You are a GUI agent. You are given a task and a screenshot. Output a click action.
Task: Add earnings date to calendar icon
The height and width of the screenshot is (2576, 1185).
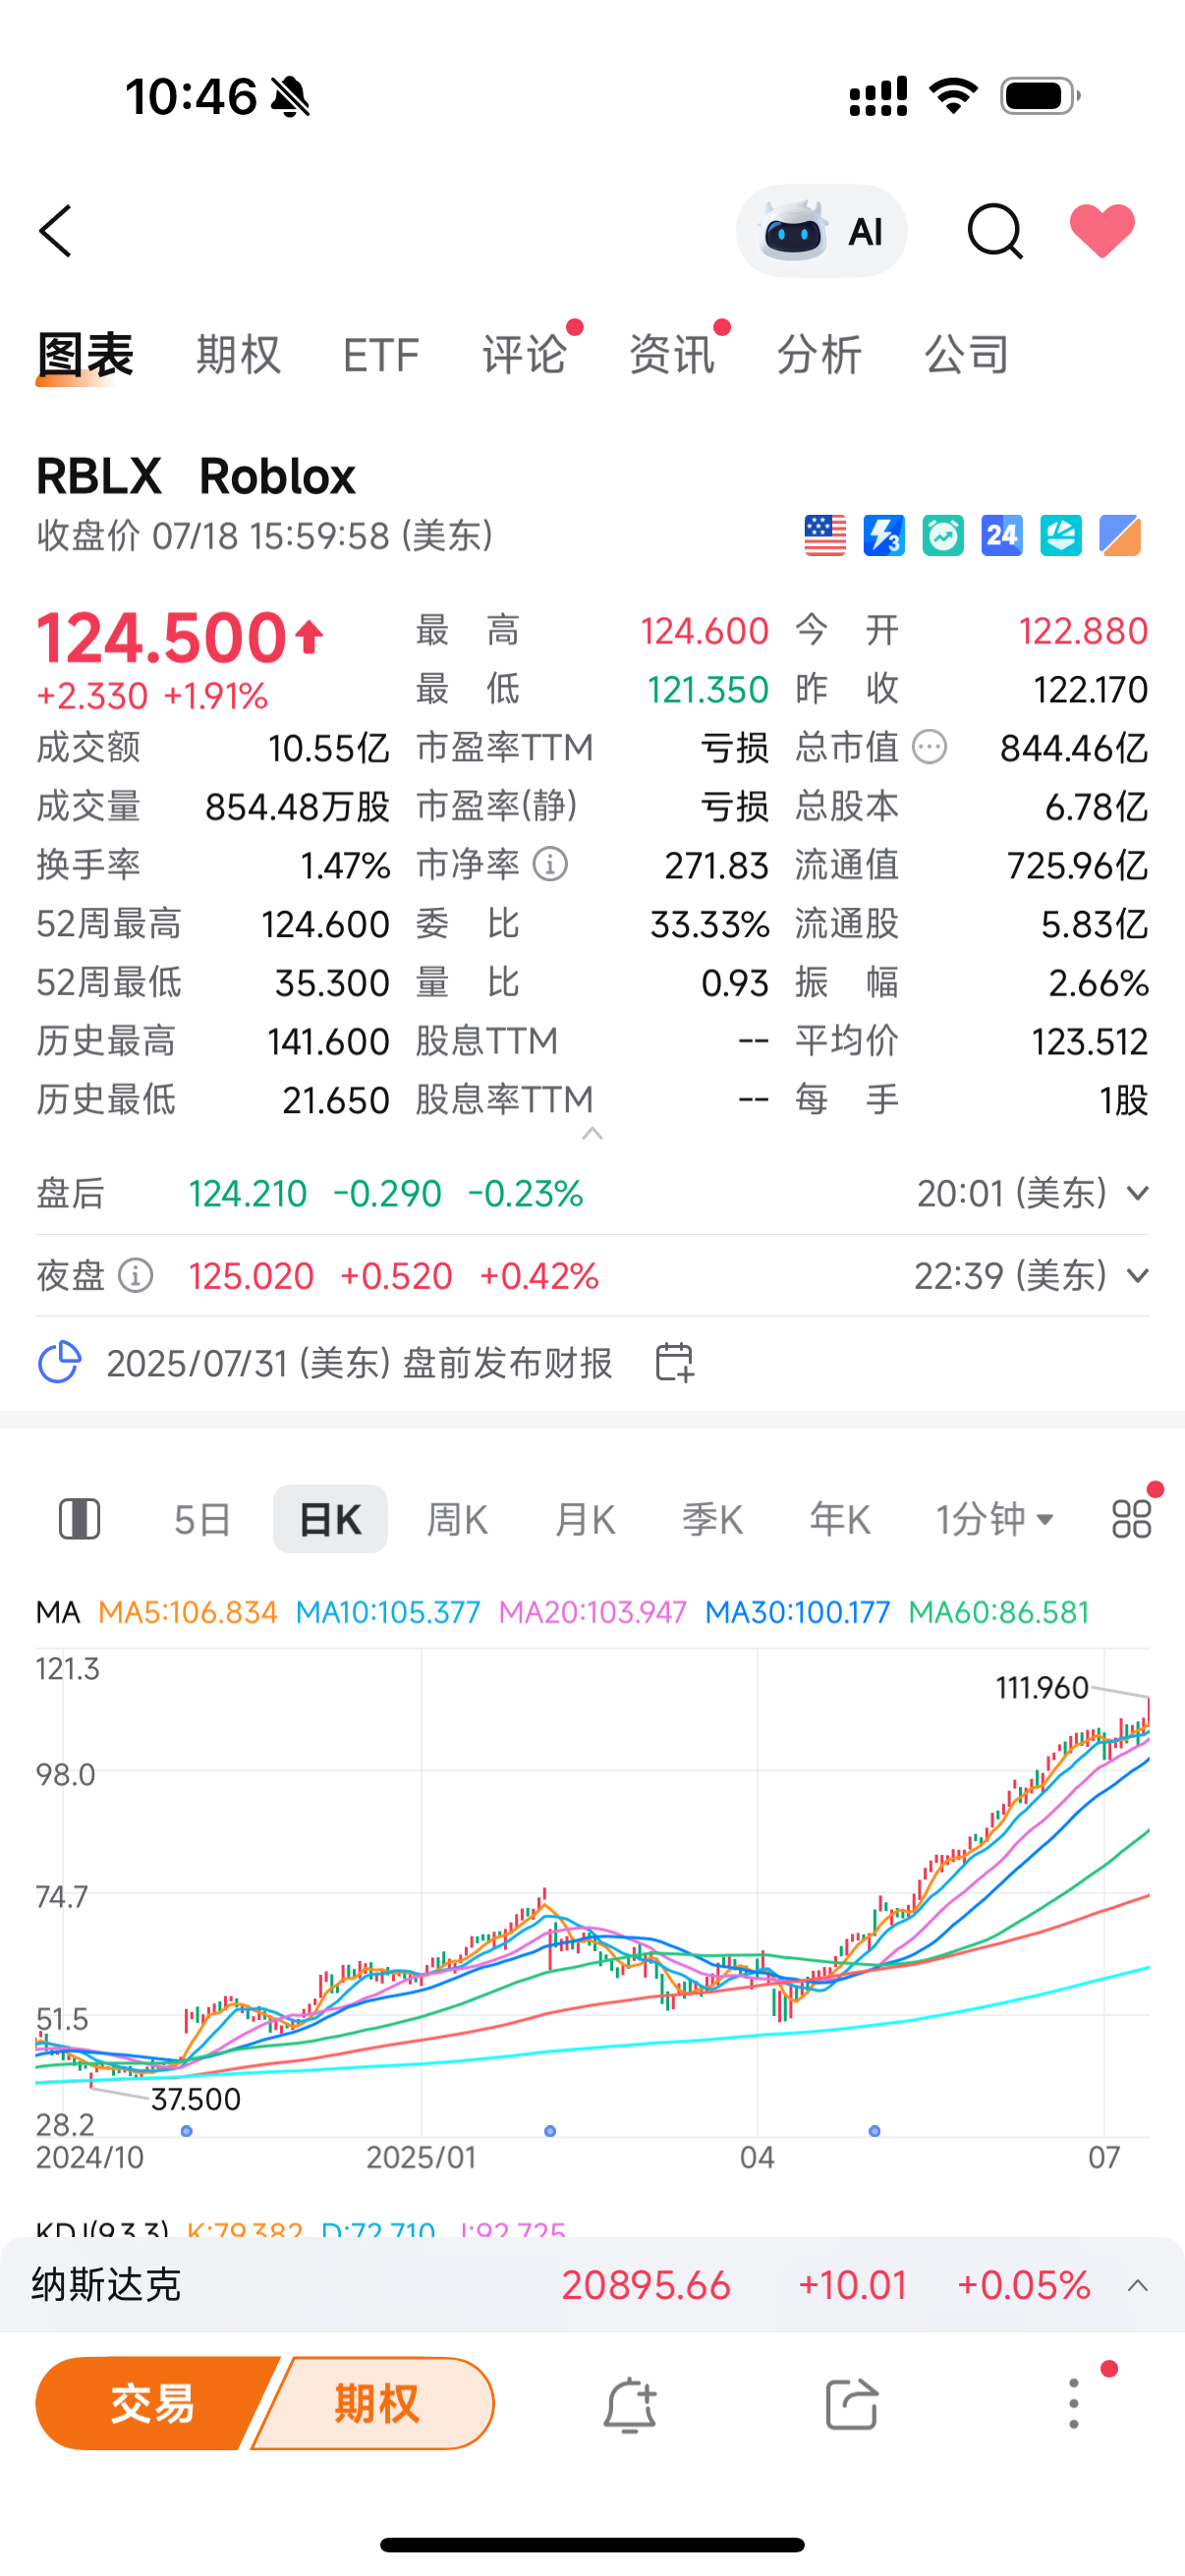pyautogui.click(x=674, y=1362)
